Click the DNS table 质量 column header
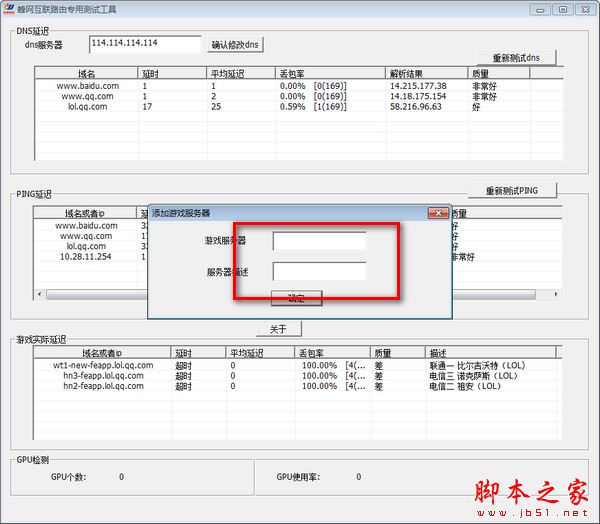Viewport: 600px width, 524px height. click(x=499, y=73)
